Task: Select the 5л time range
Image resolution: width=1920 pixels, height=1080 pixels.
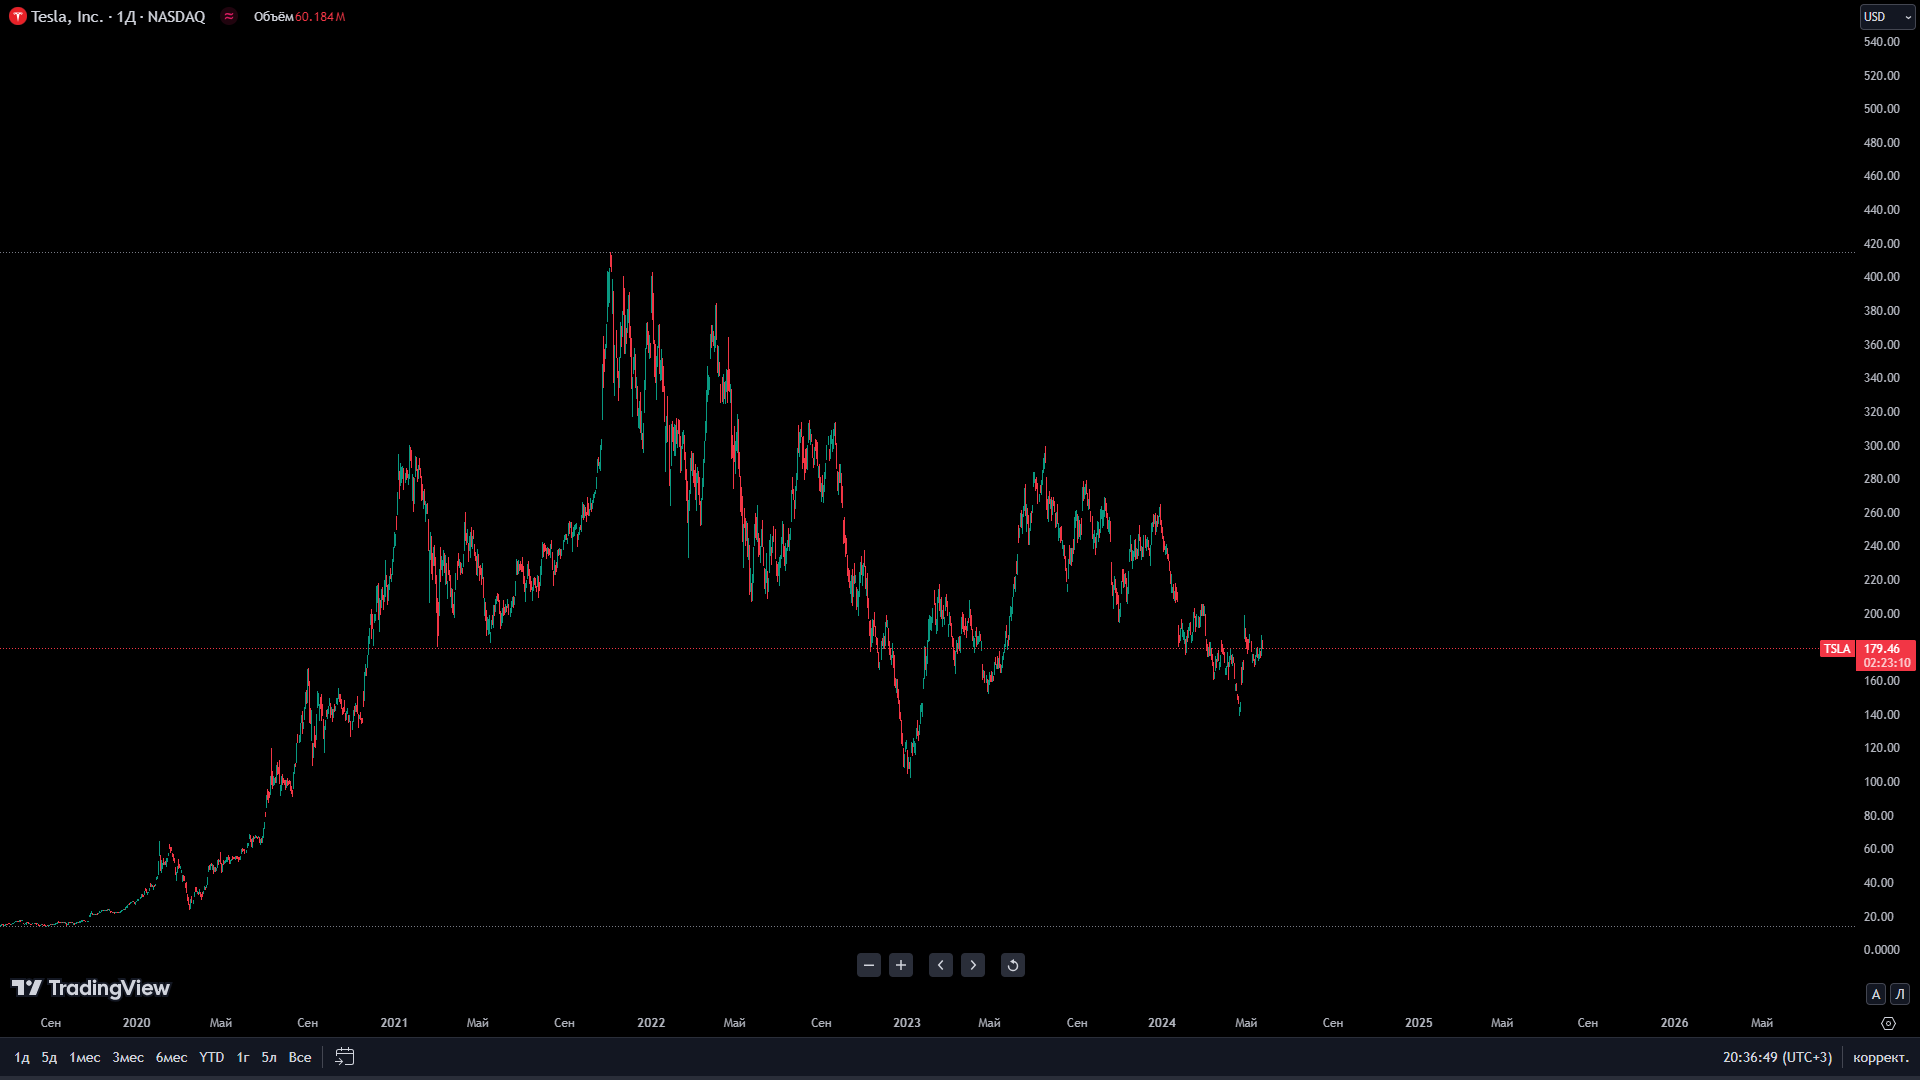Action: [269, 1057]
